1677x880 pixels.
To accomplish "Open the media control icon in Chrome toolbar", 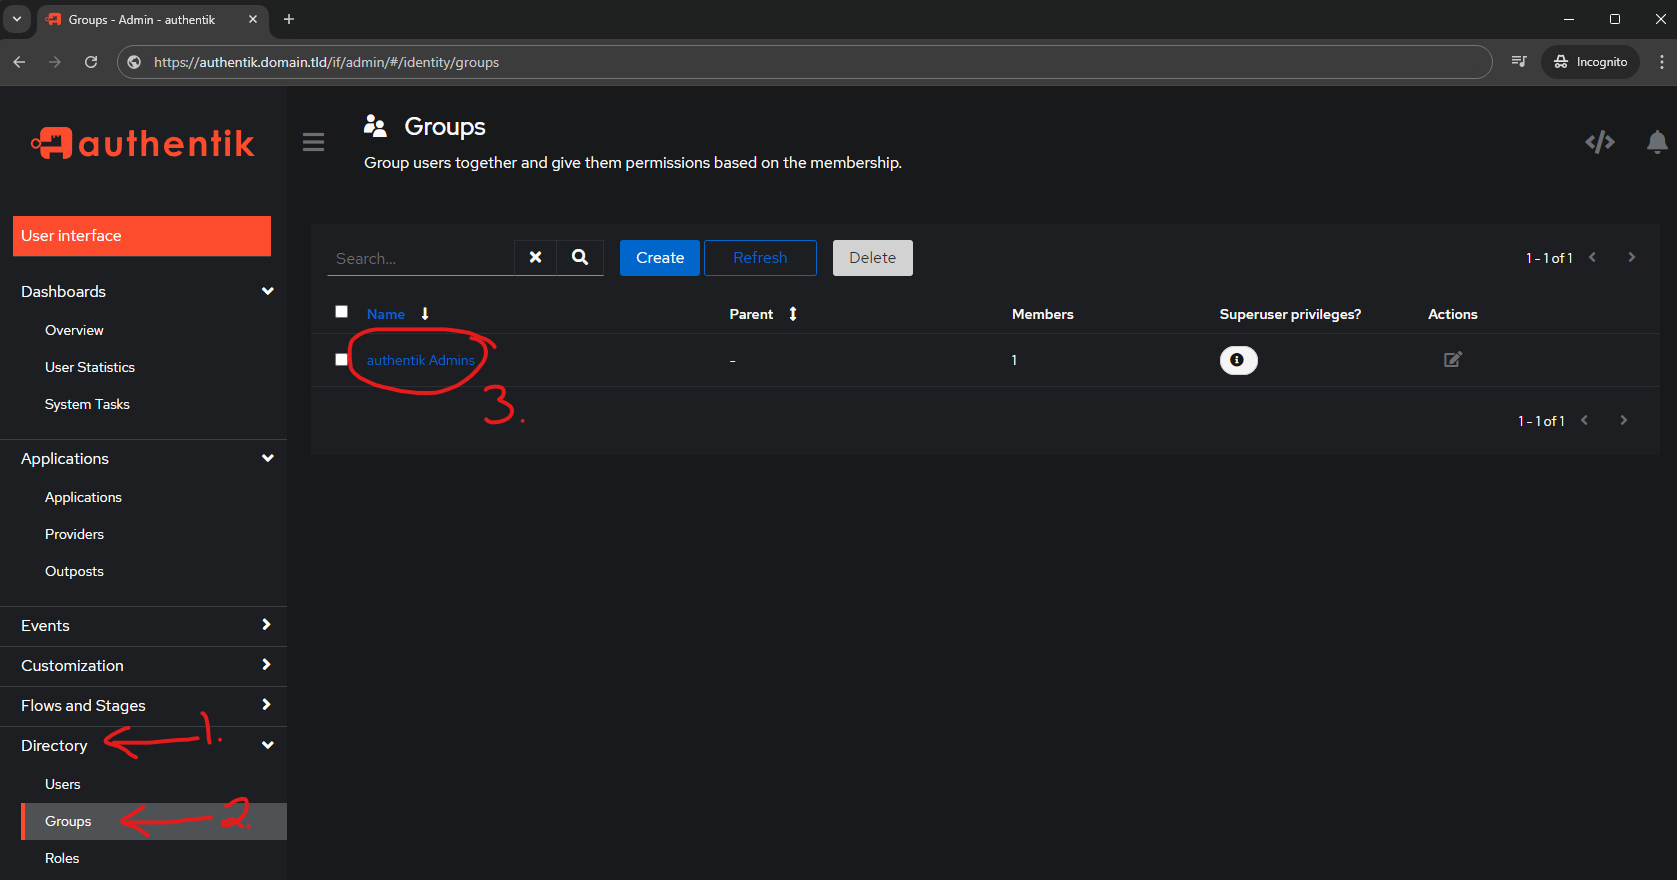I will (1519, 62).
